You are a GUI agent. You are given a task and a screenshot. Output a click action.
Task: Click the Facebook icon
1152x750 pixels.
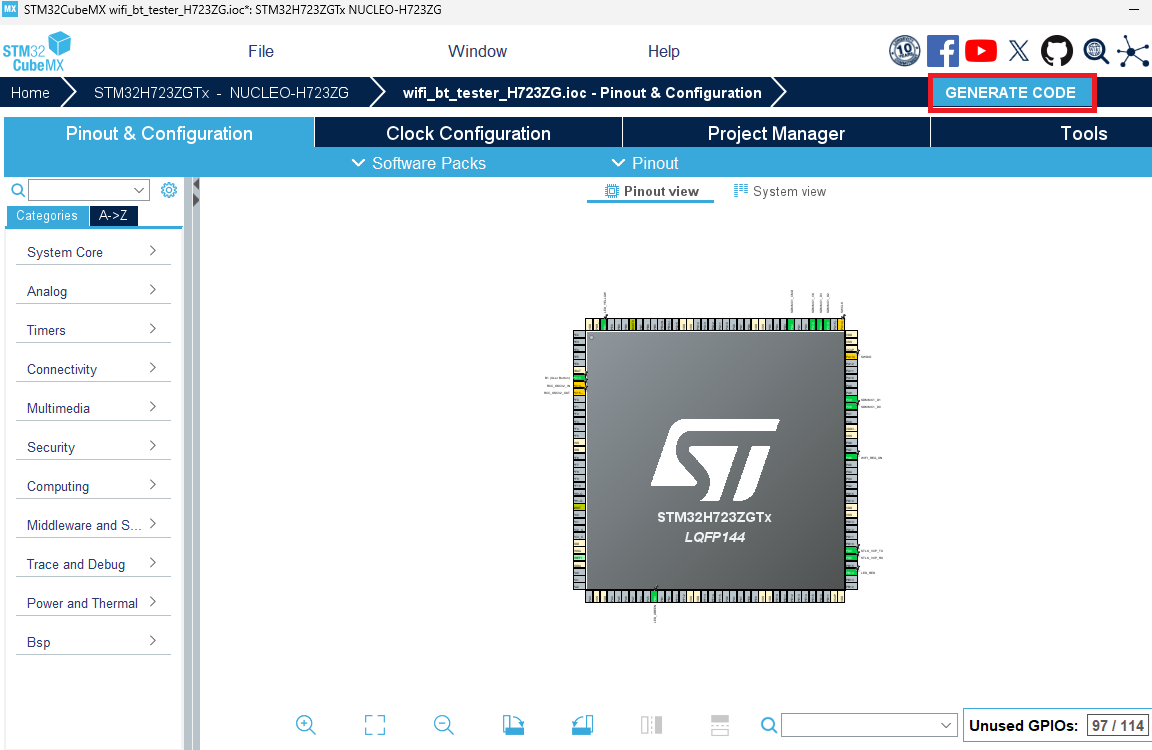[942, 51]
